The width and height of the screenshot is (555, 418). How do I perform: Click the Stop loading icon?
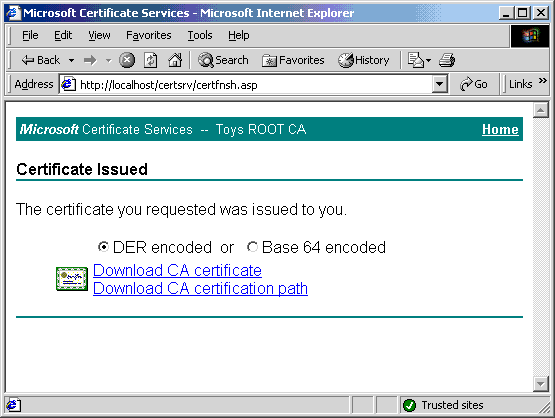127,60
